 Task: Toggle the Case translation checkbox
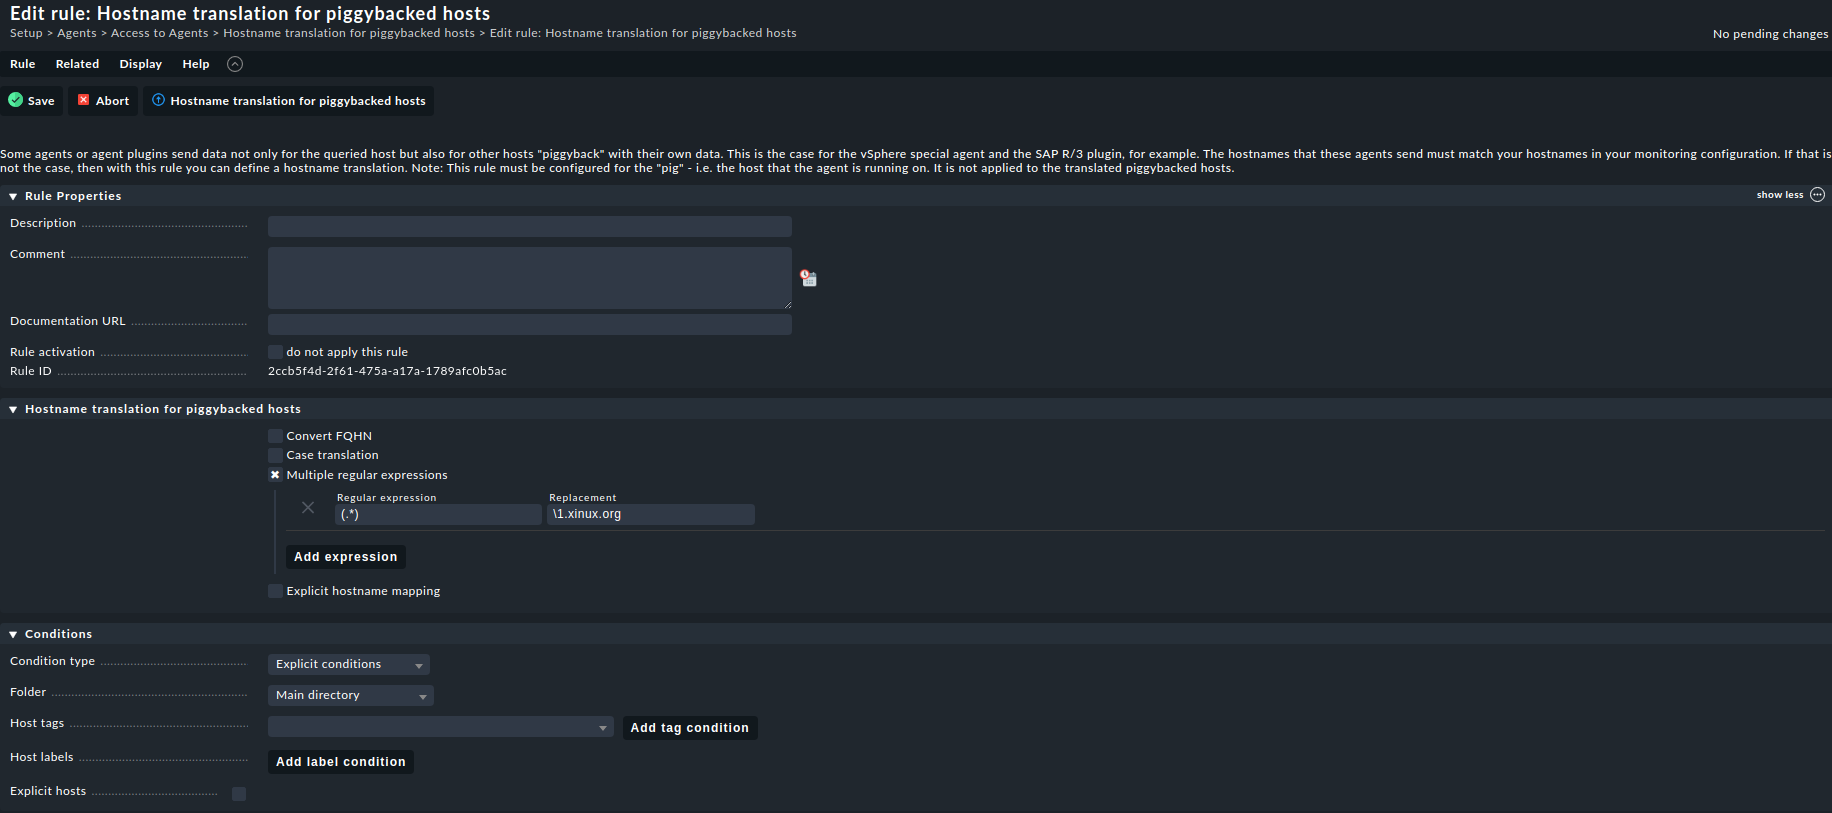click(x=275, y=455)
